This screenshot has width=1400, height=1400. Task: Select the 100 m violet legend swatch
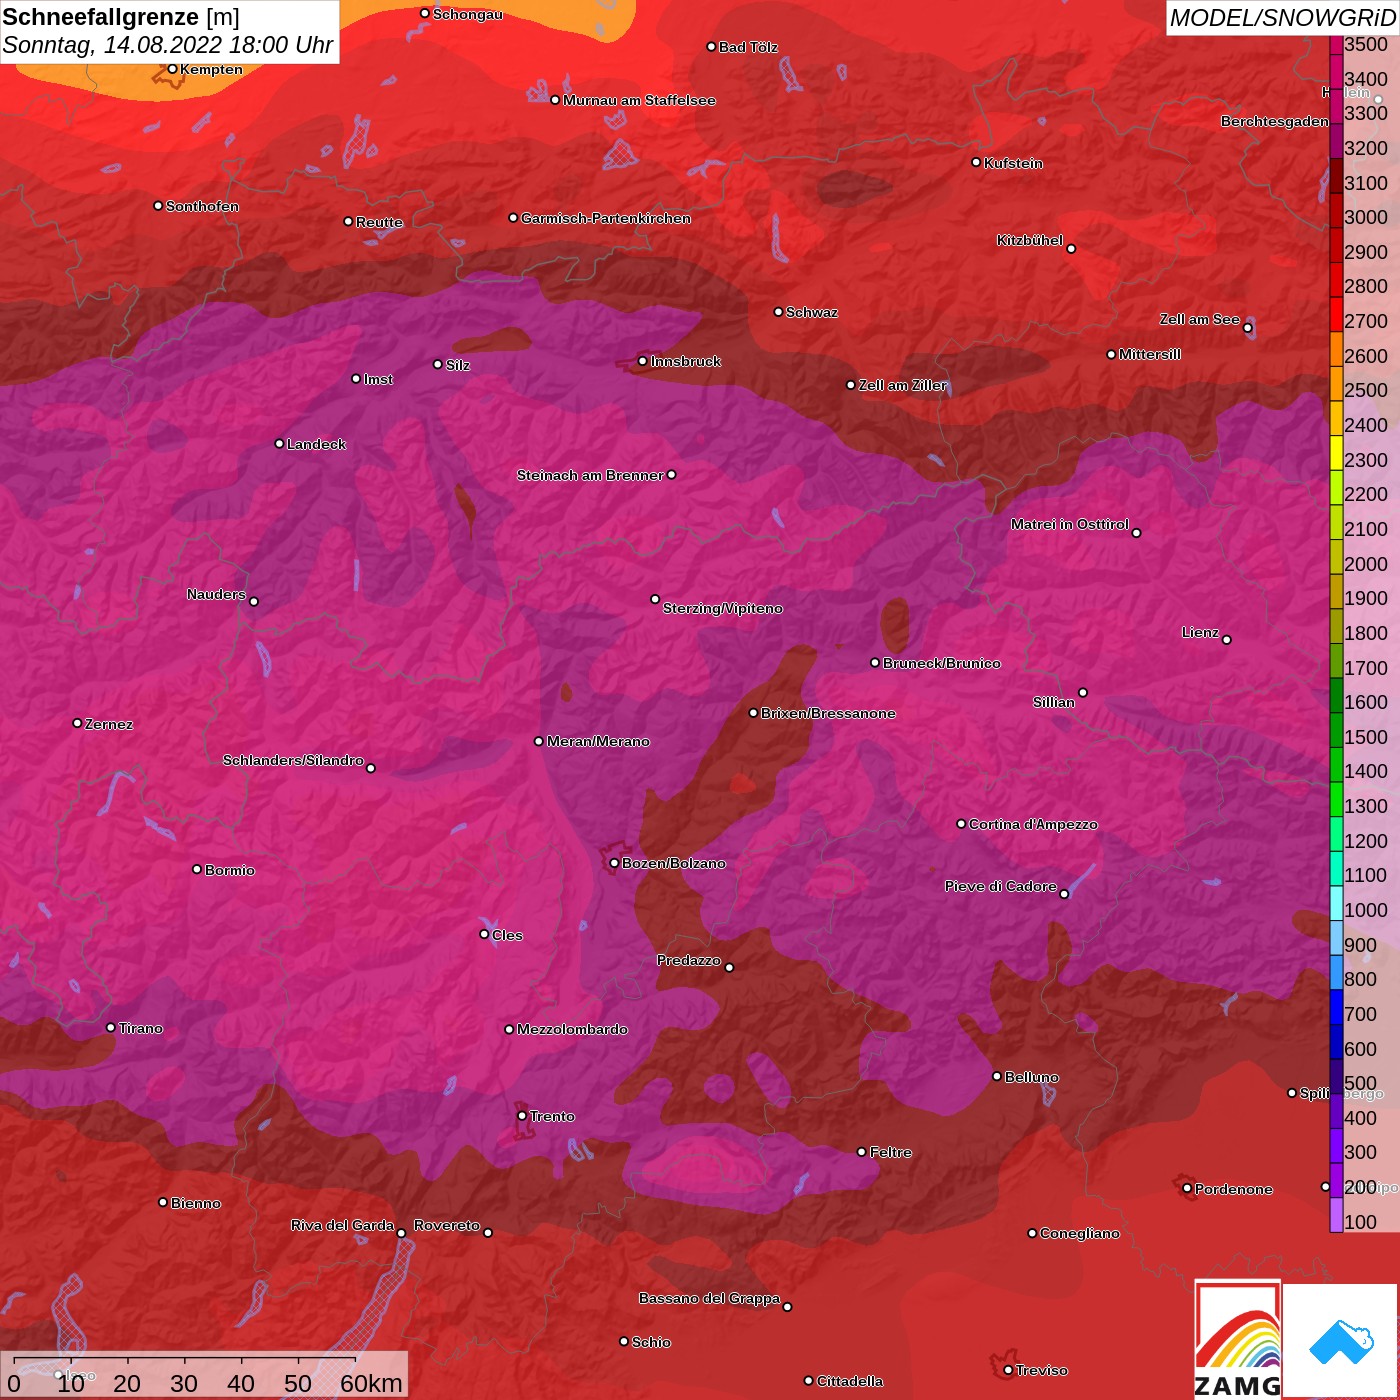[x=1336, y=1215]
